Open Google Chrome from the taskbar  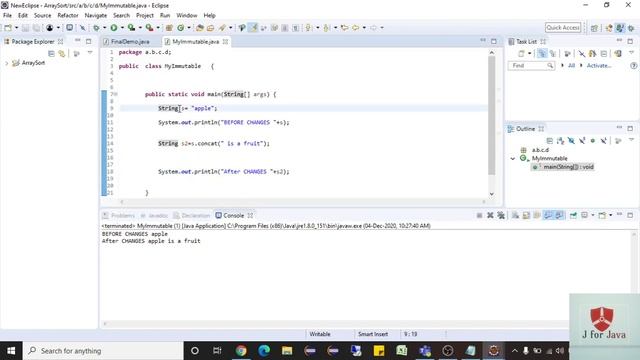coord(241,351)
